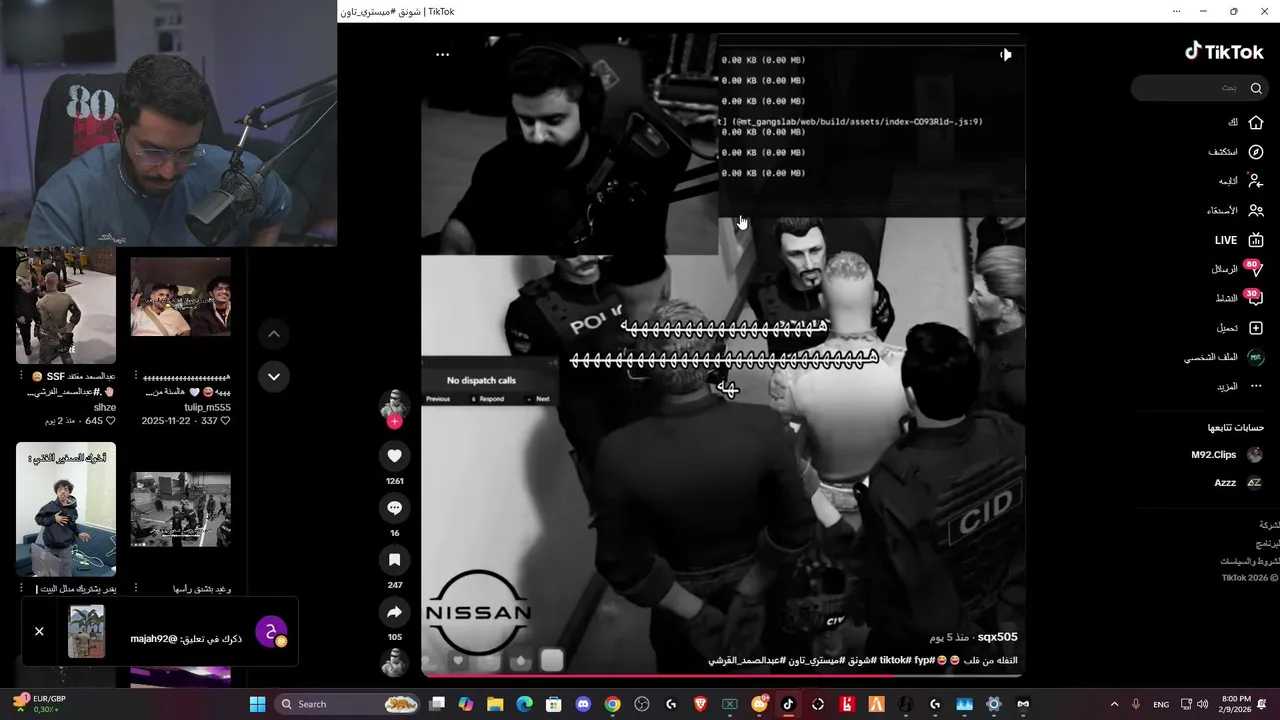
Task: Click the Upload plus-square icon
Action: pos(1256,328)
